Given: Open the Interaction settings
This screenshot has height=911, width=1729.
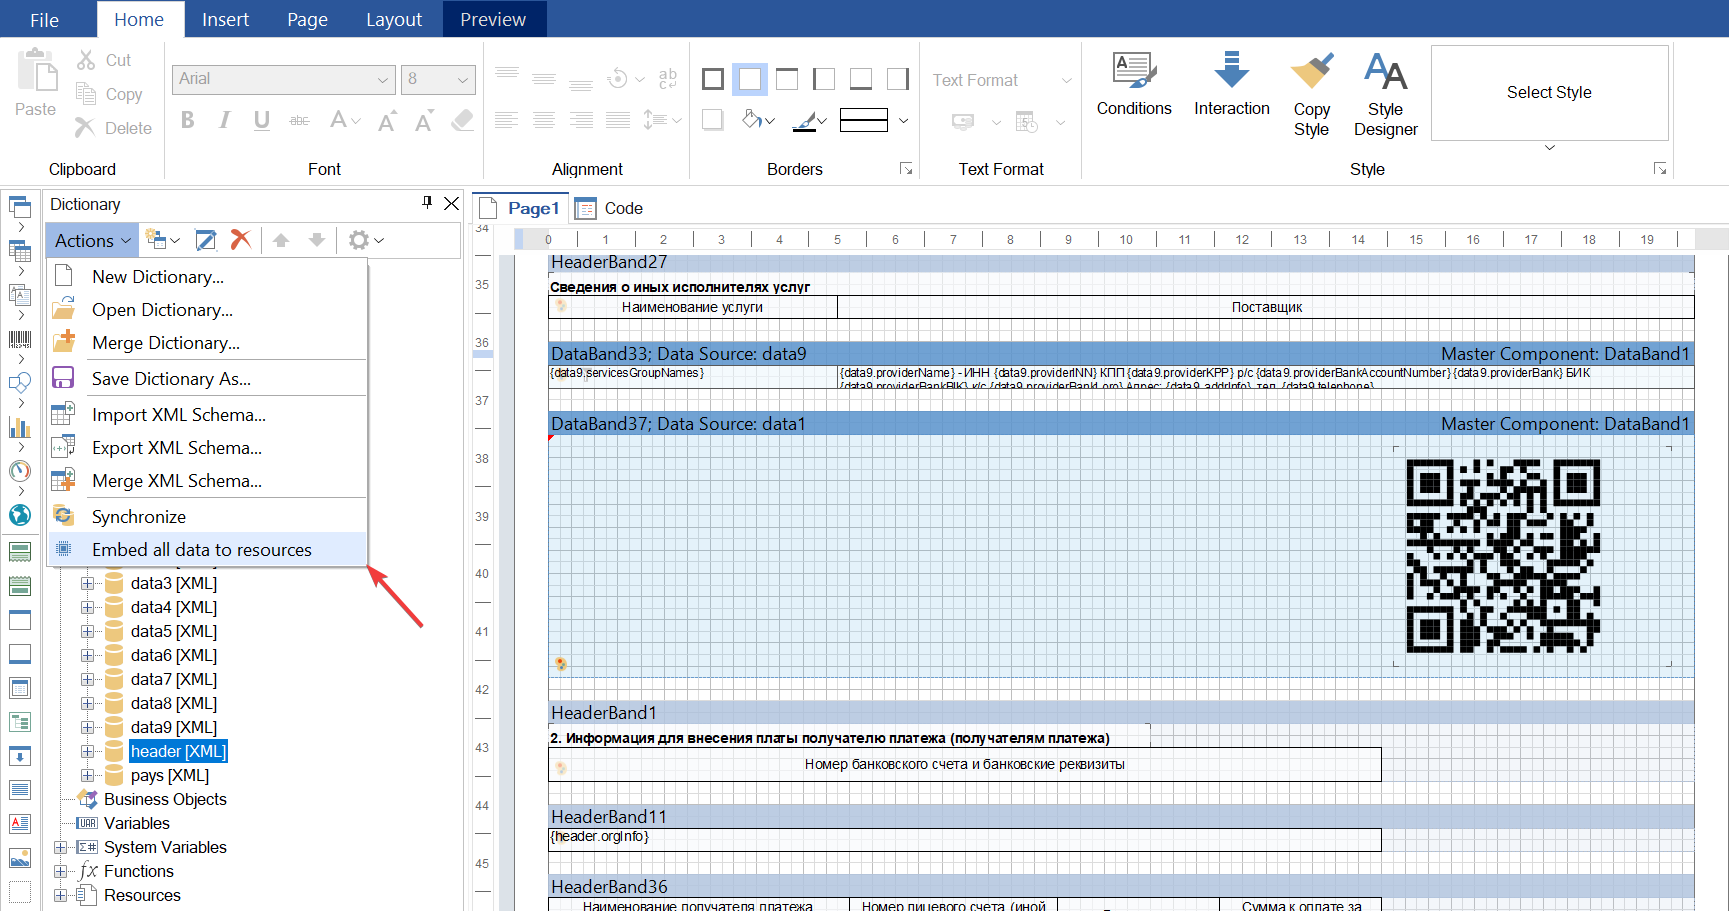Looking at the screenshot, I should 1232,85.
